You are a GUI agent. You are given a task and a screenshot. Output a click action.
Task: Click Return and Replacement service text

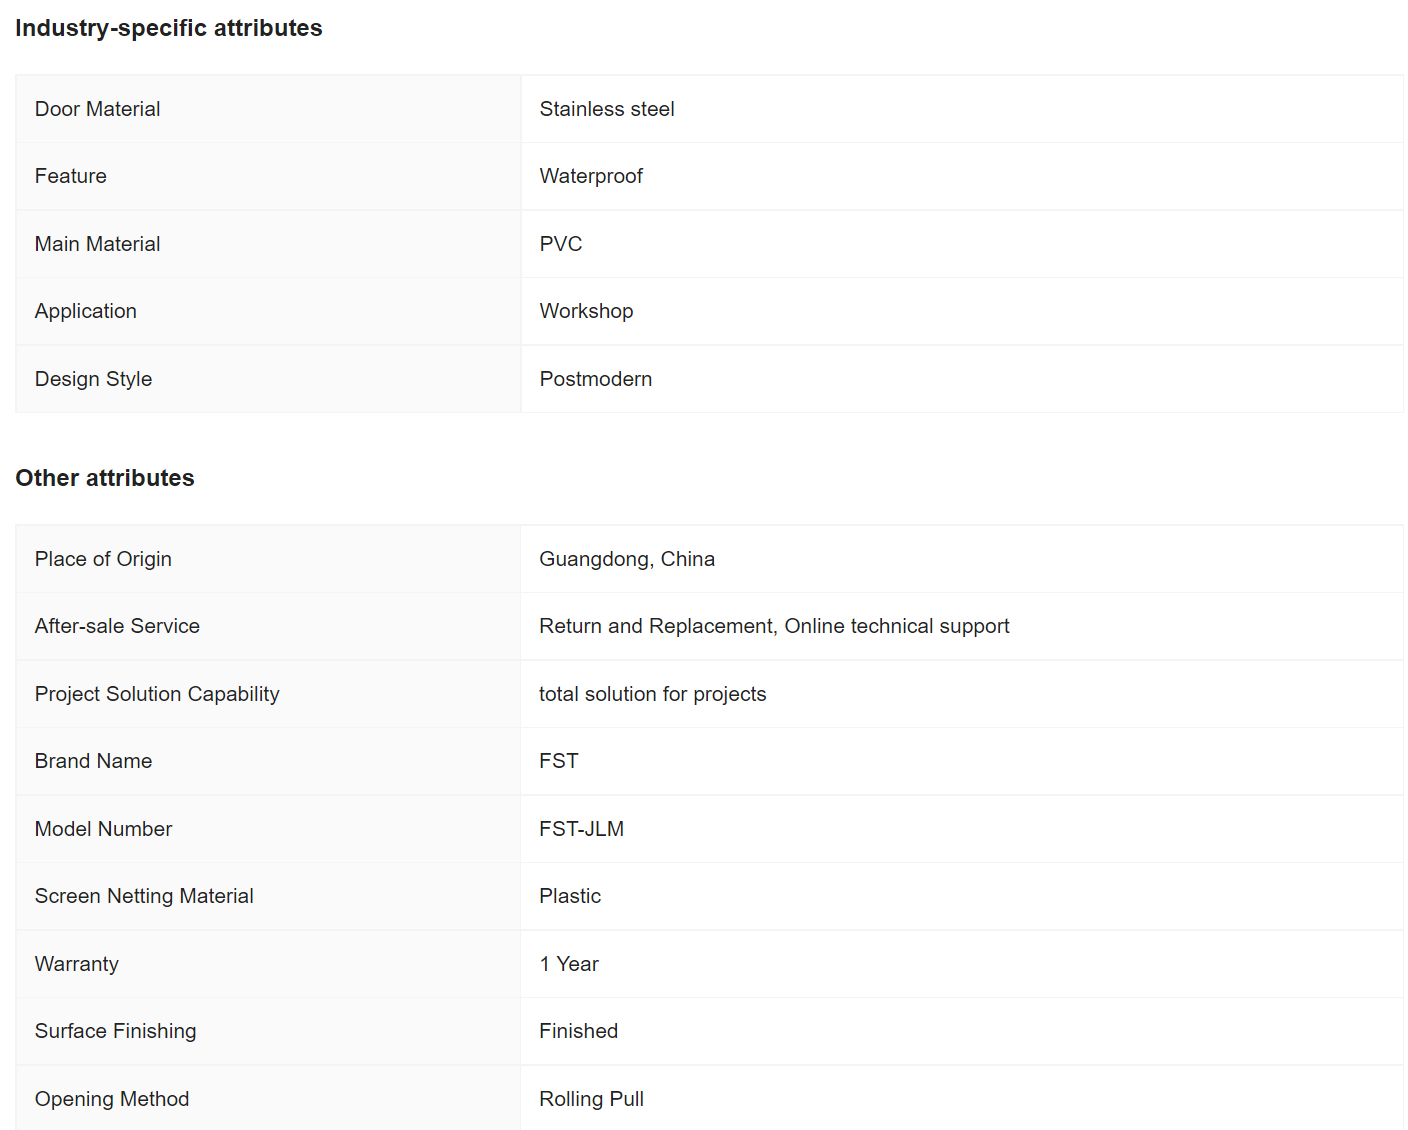pyautogui.click(x=657, y=626)
